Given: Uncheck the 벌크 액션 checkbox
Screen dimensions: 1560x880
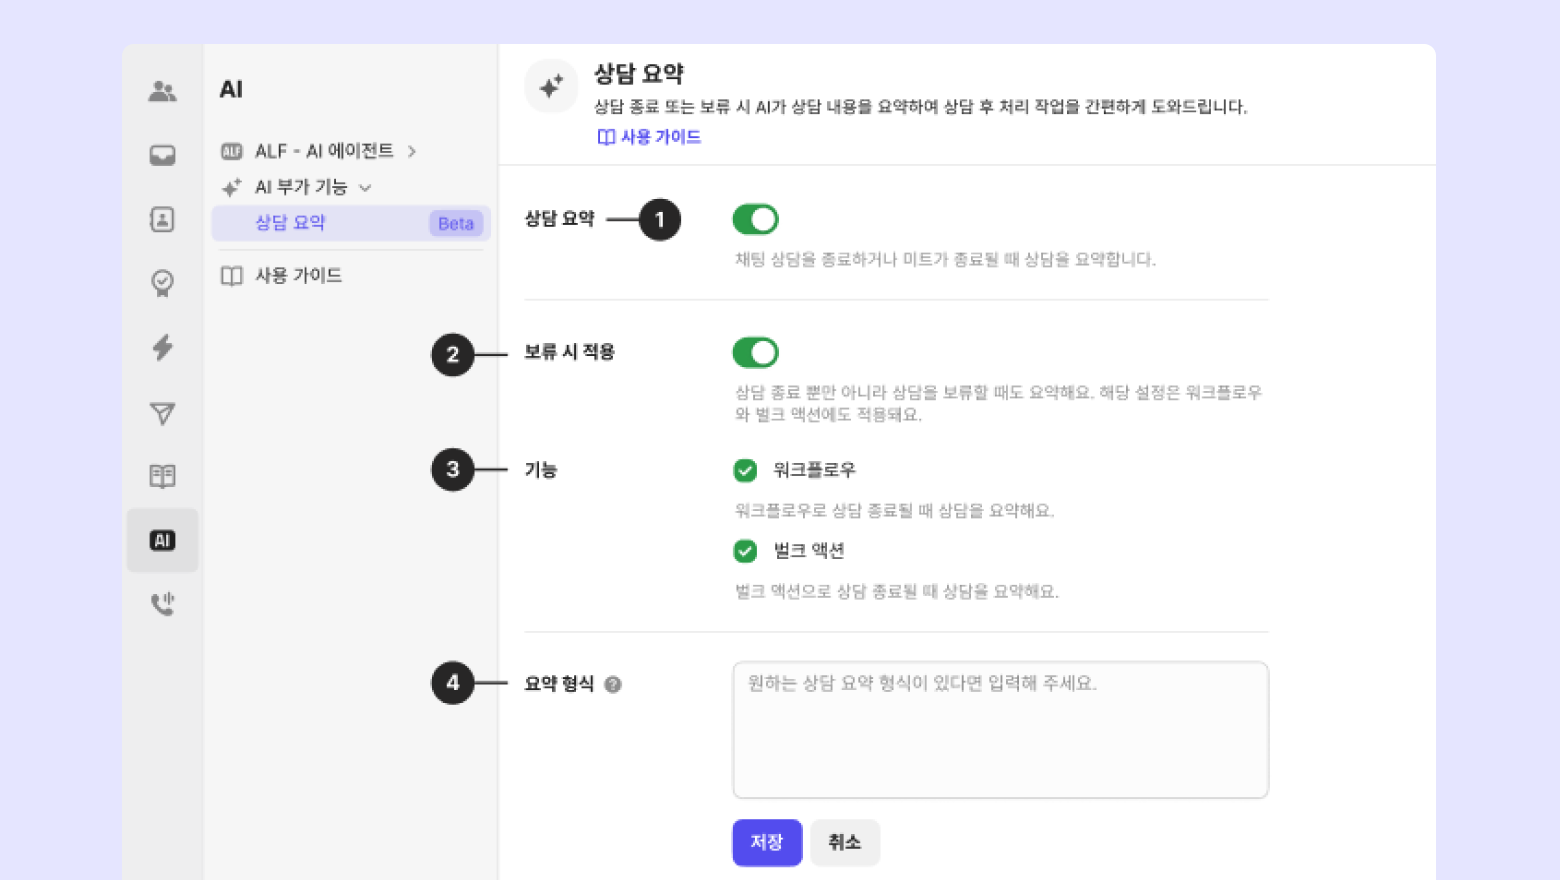Looking at the screenshot, I should tap(745, 551).
